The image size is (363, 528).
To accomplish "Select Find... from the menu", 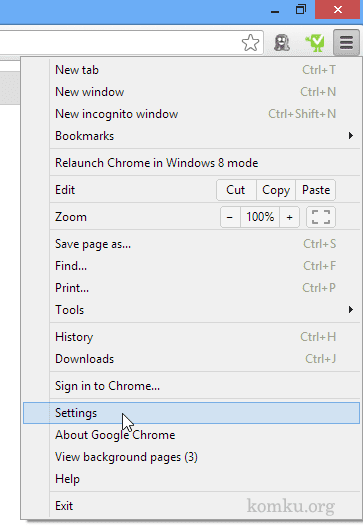I will coord(205,266).
